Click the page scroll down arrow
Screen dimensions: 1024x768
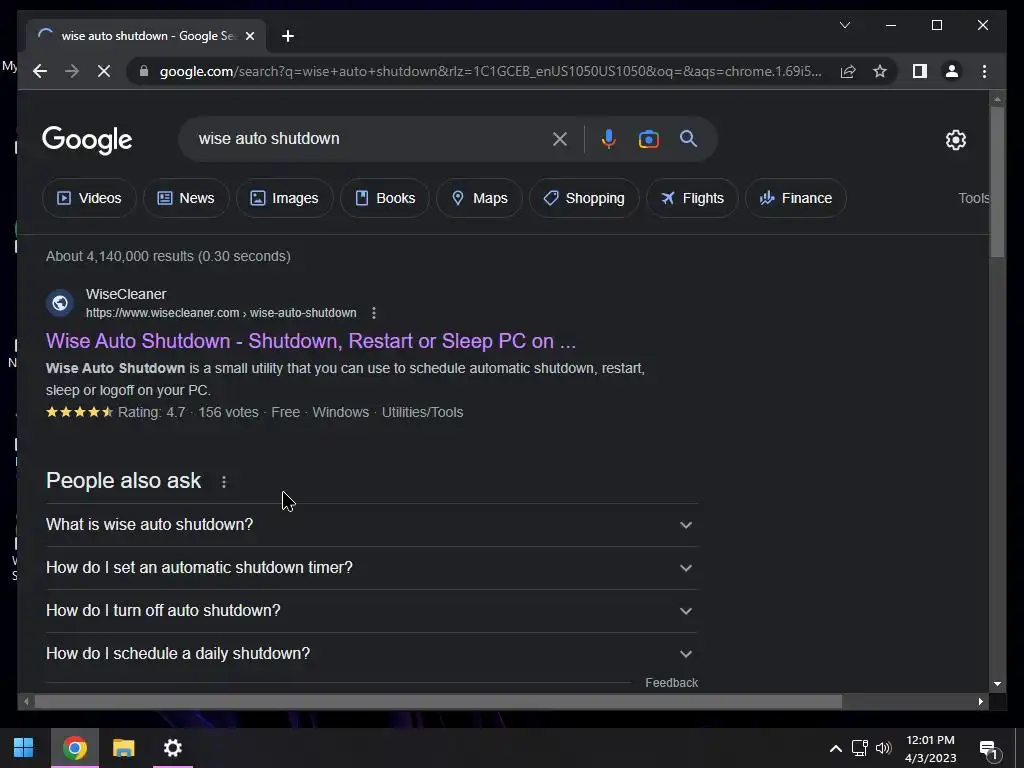point(997,684)
